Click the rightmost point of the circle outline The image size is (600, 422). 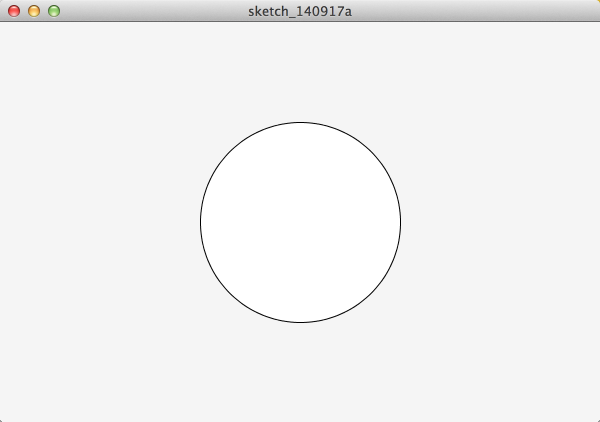[x=401, y=222]
